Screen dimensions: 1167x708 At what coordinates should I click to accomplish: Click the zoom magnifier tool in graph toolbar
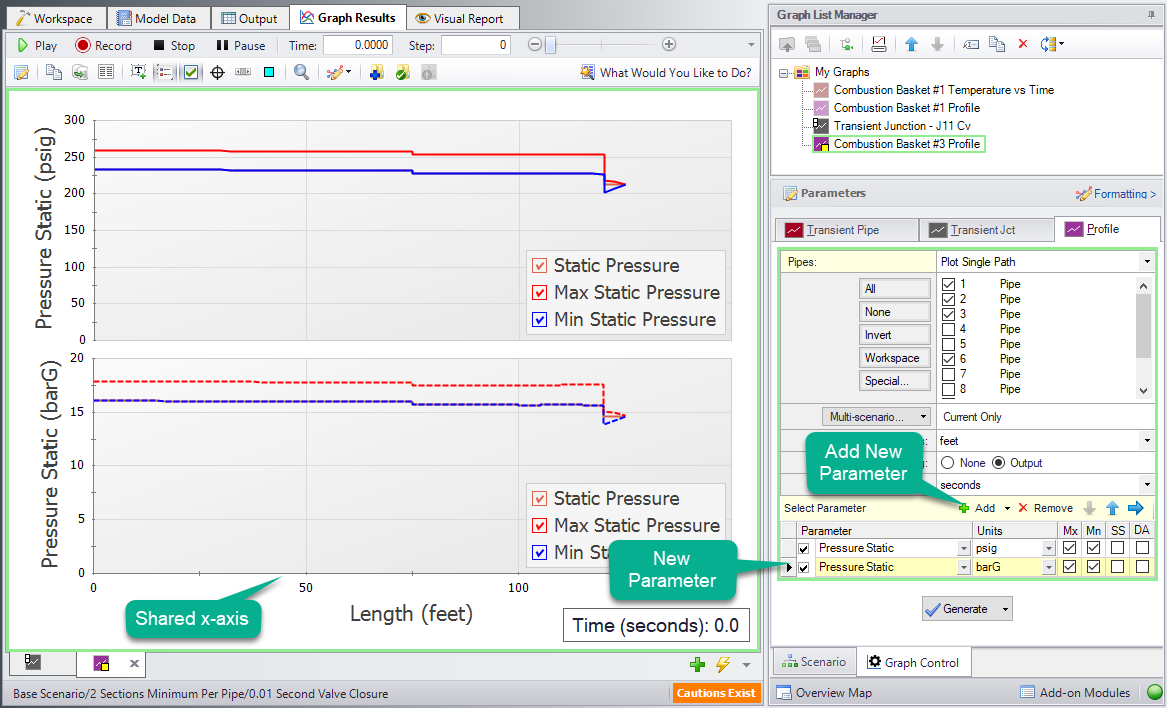[x=301, y=72]
